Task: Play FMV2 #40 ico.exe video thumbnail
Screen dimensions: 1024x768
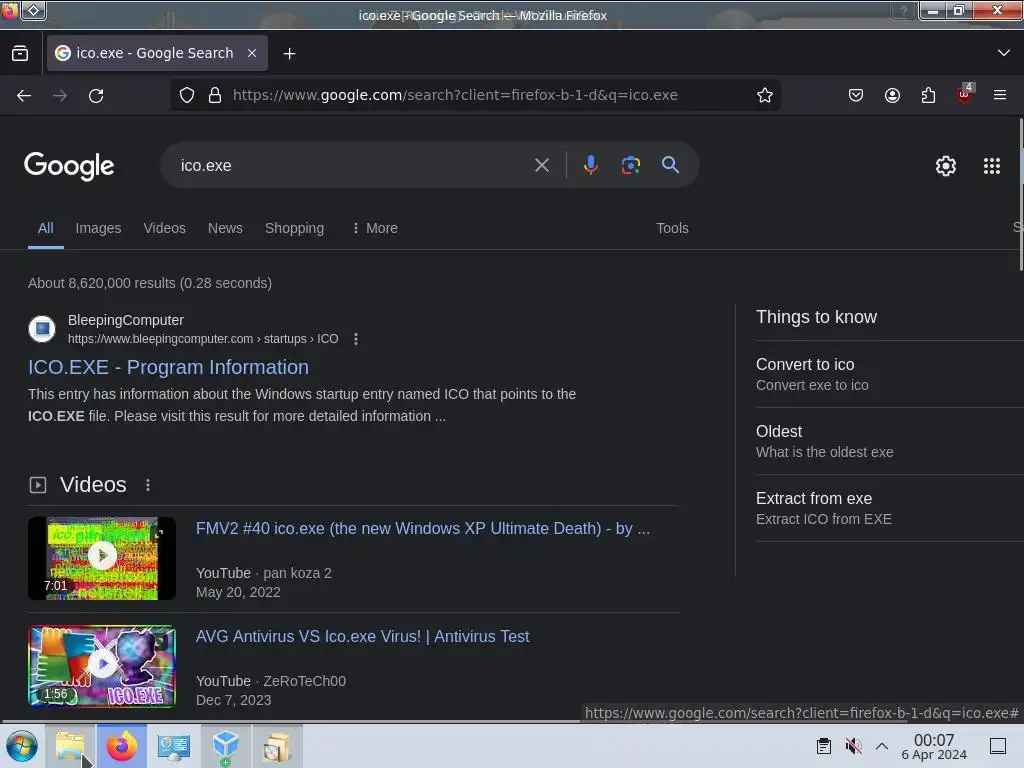Action: pyautogui.click(x=102, y=558)
